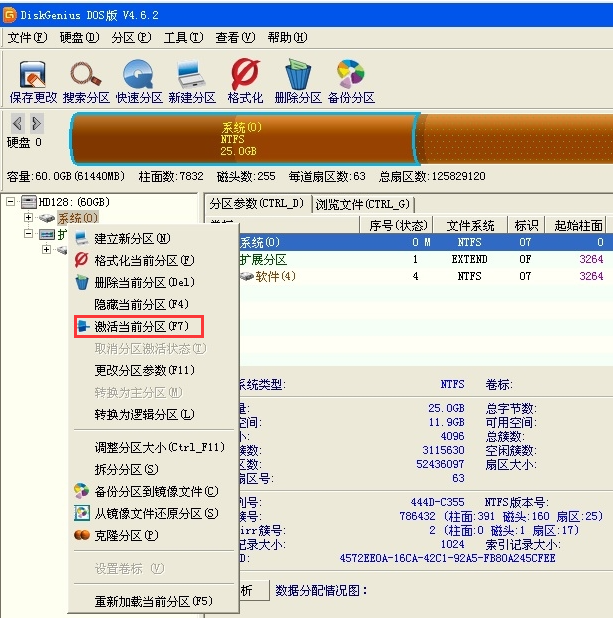Select 激活当前分区(F7) in context menu
The image size is (613, 618).
(x=141, y=326)
